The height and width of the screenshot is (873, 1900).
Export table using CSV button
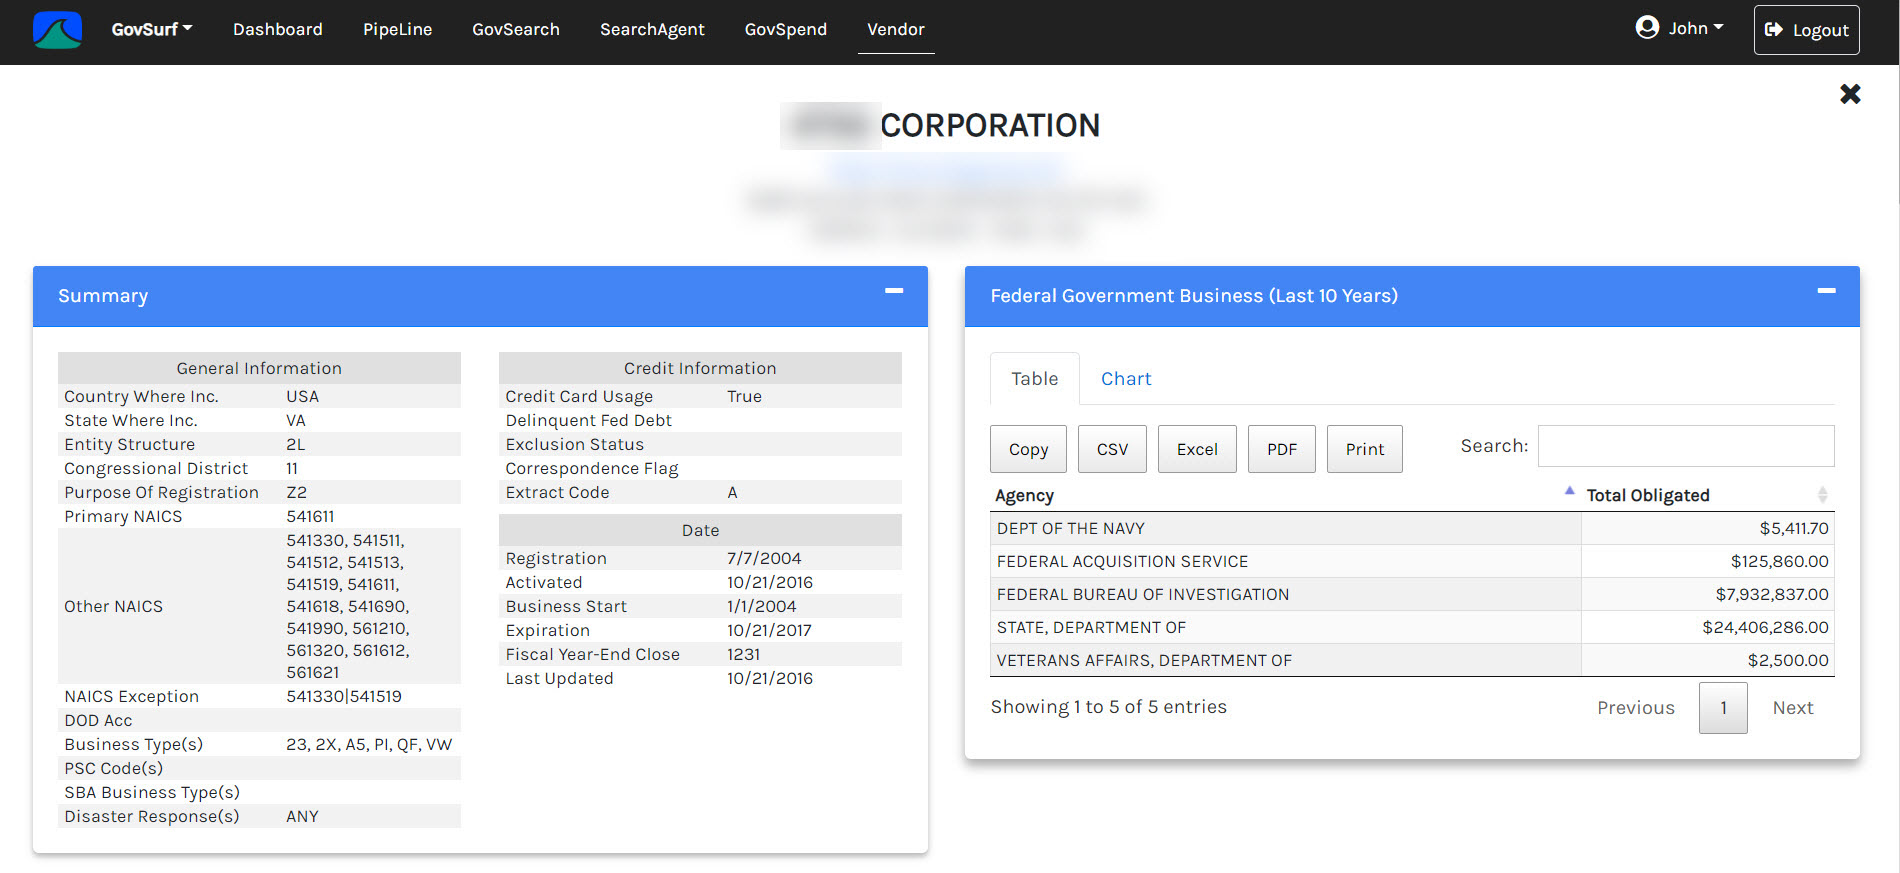1112,449
